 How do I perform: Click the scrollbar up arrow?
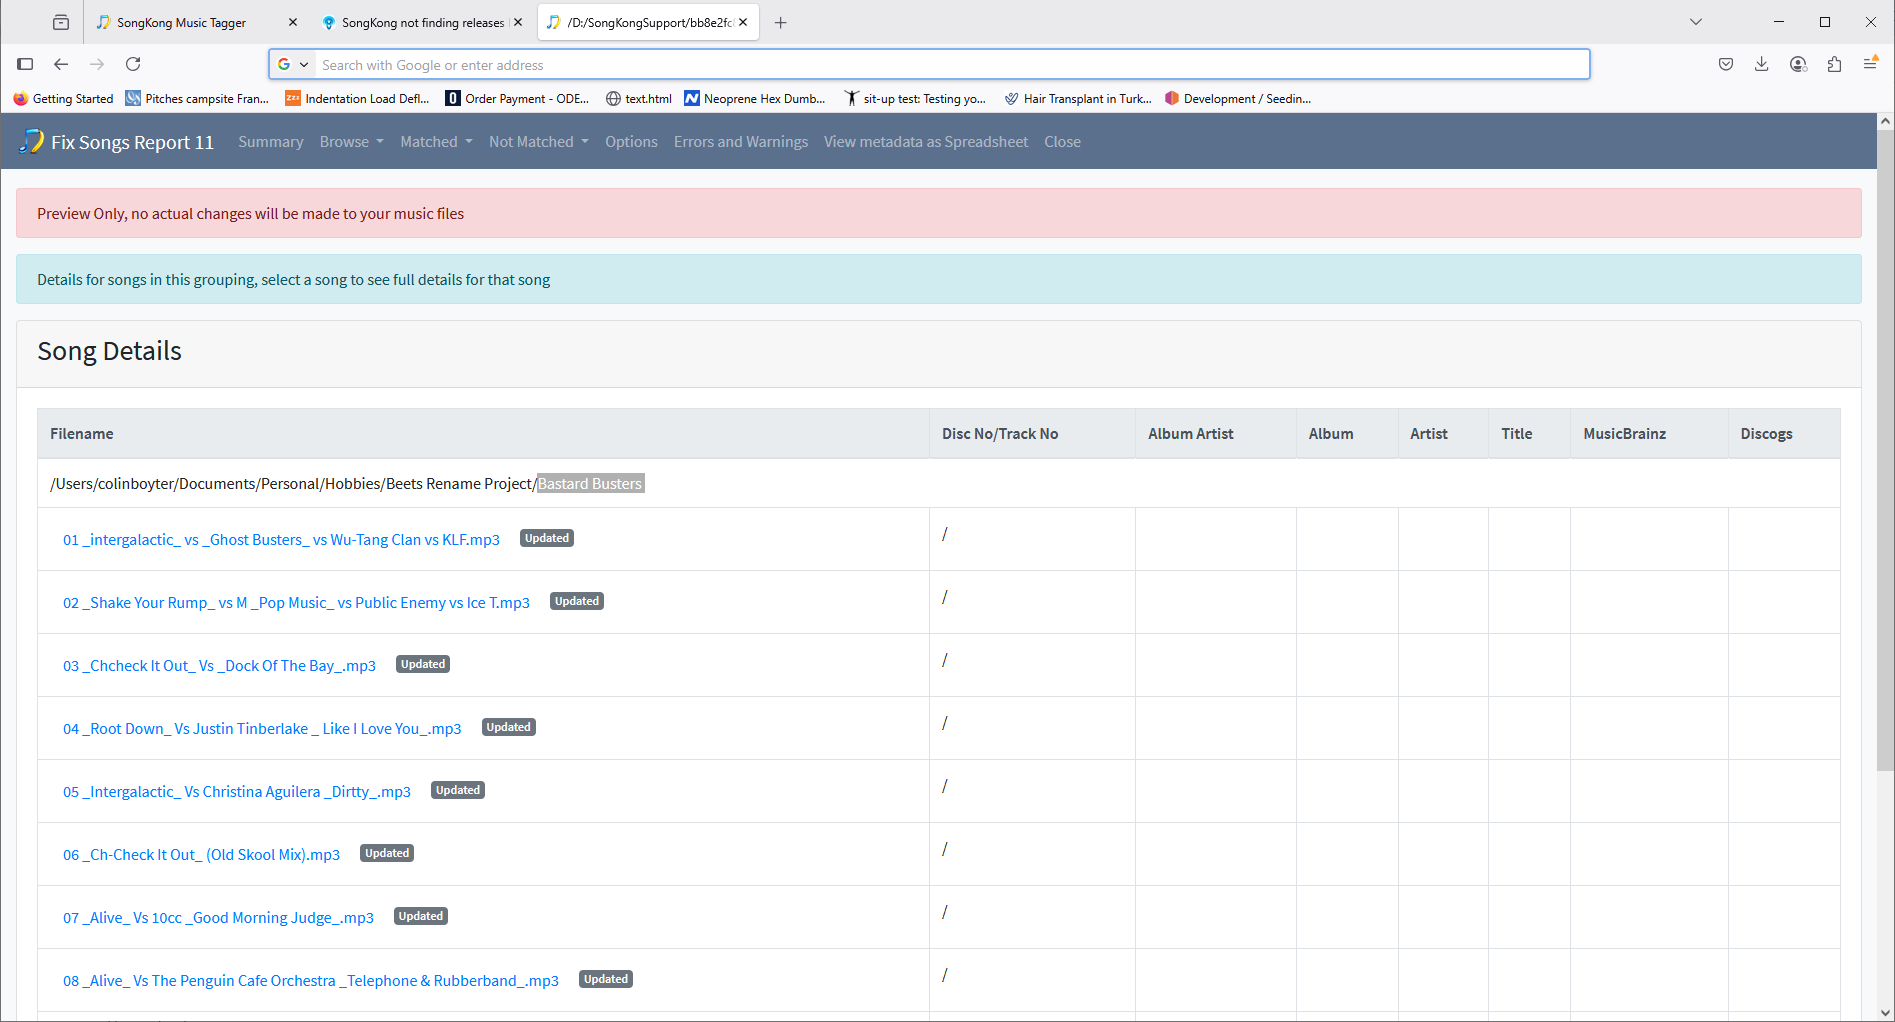pos(1885,121)
